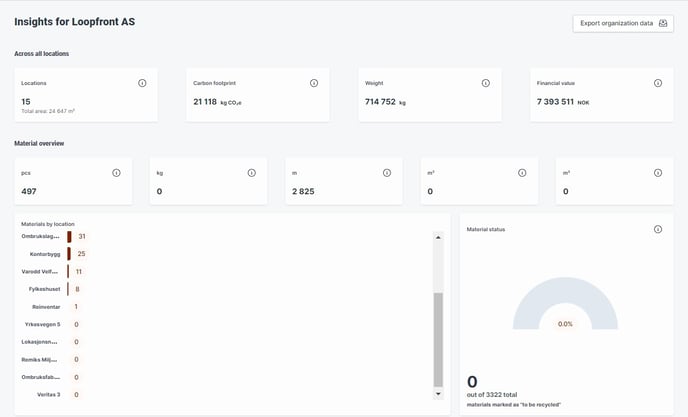
Task: Show info for the m card (2 825)
Action: tap(387, 173)
